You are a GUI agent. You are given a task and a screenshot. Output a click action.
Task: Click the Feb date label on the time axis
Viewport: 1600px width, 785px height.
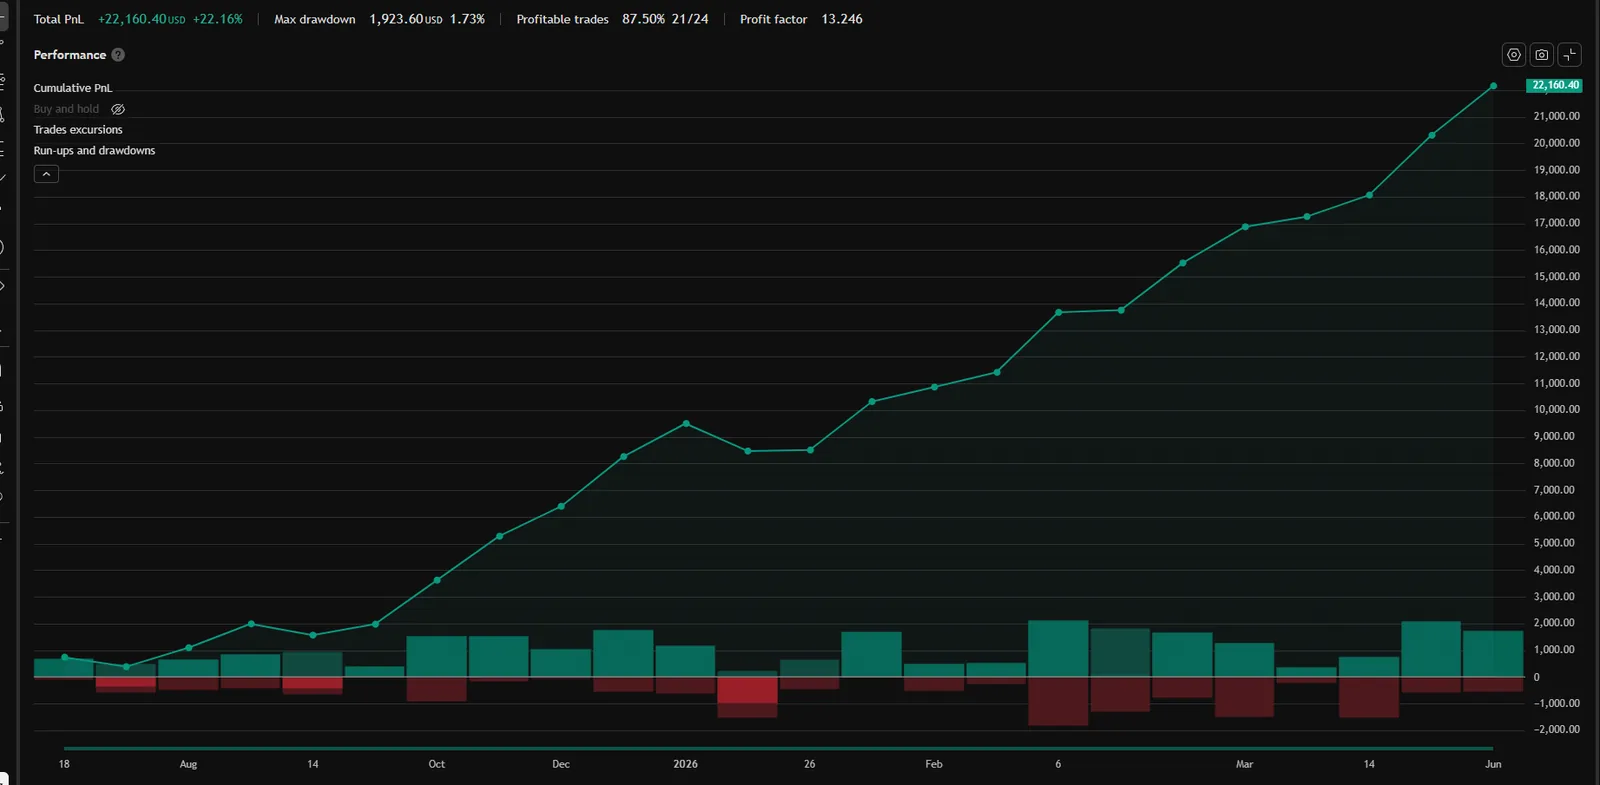934,764
